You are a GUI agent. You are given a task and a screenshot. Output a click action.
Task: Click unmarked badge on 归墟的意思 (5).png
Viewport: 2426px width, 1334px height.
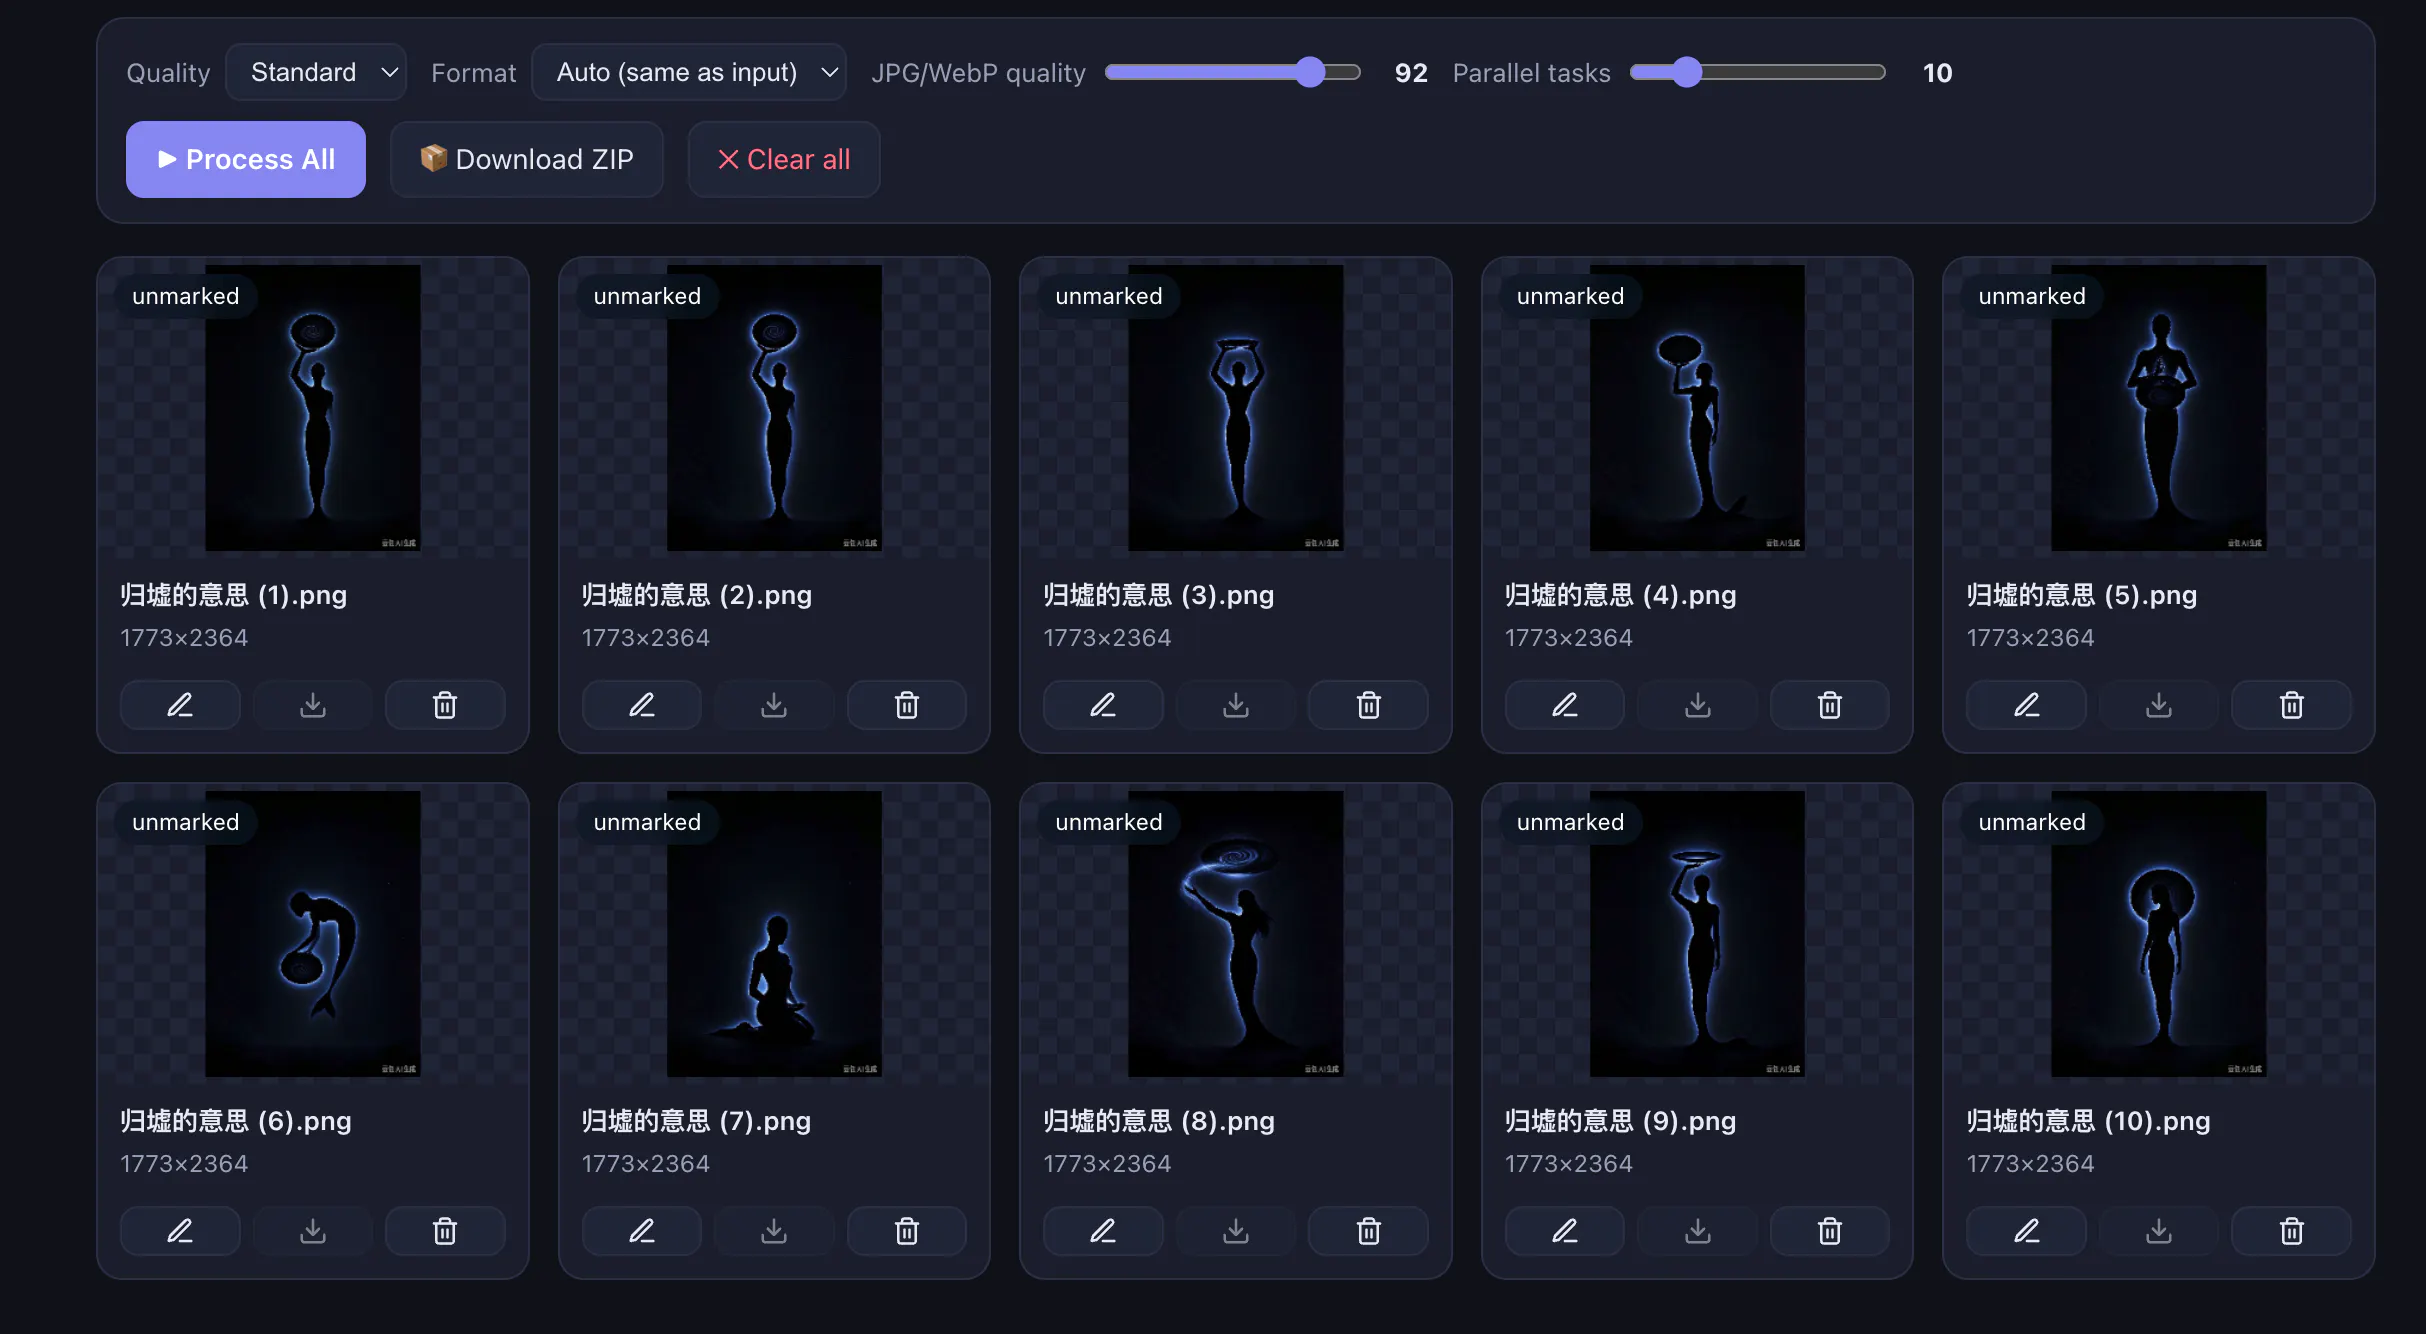click(x=2032, y=296)
